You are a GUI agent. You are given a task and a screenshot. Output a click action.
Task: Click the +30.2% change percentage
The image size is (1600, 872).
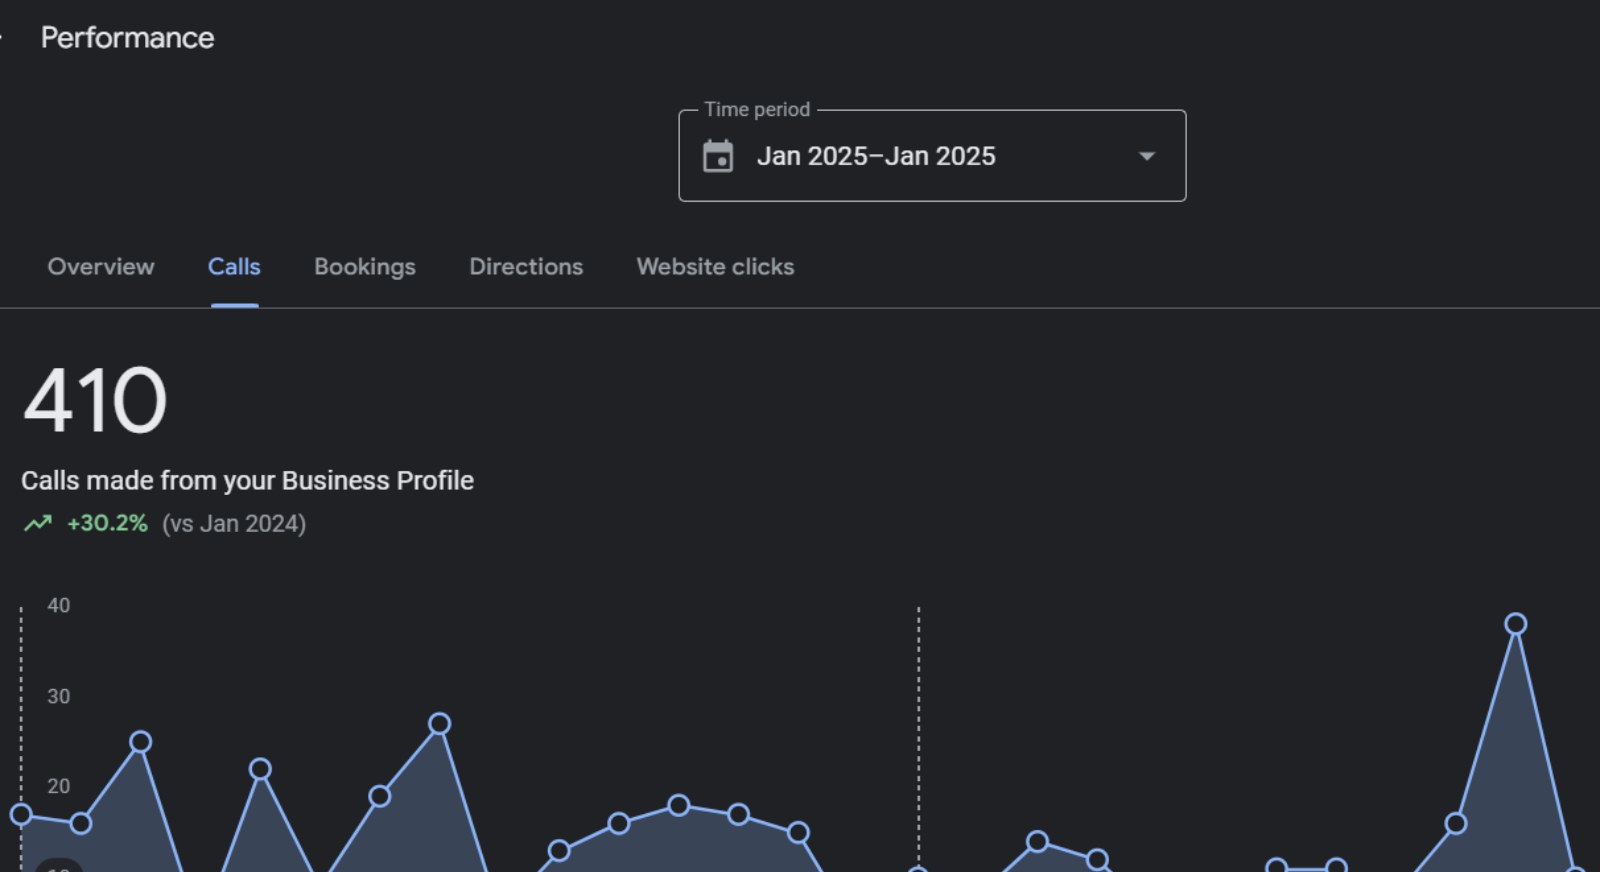click(x=107, y=523)
